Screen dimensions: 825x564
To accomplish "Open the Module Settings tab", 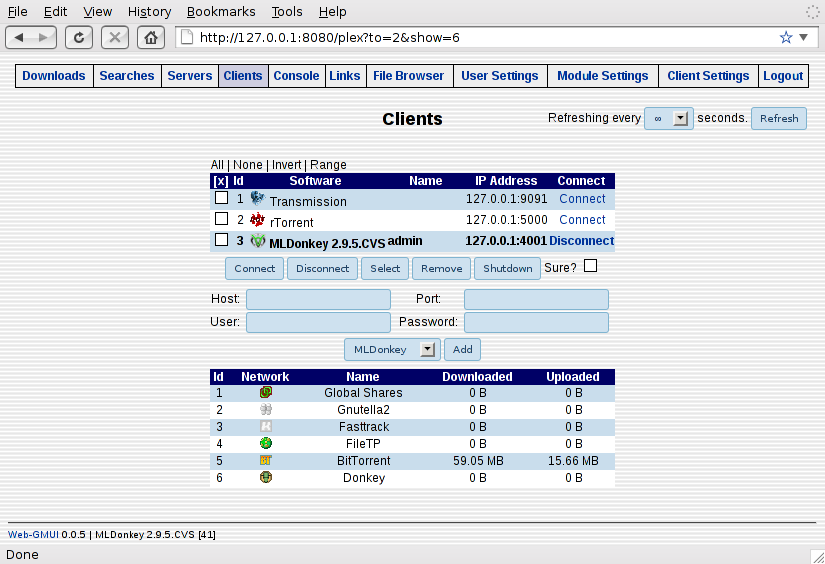I will tap(602, 76).
